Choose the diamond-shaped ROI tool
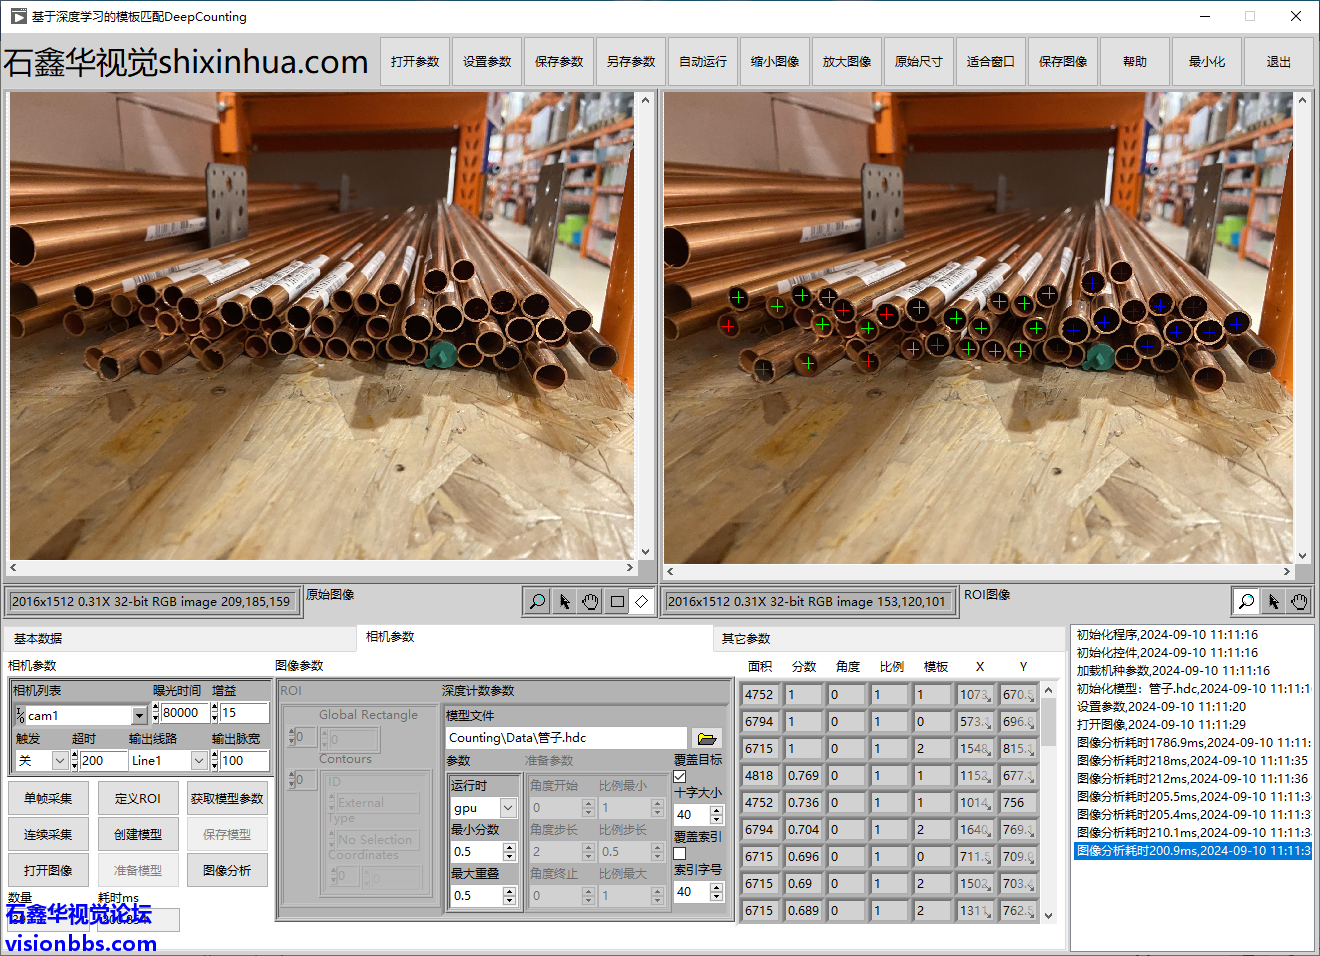The image size is (1320, 956). point(642,601)
